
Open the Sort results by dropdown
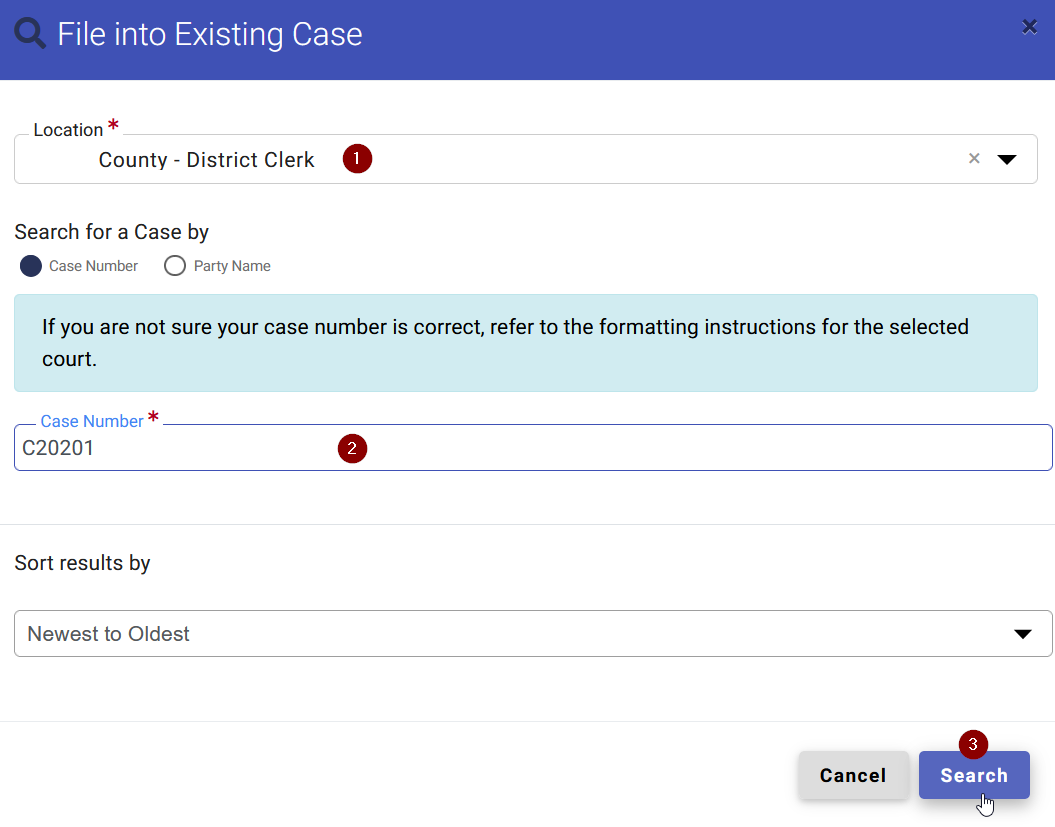1023,633
